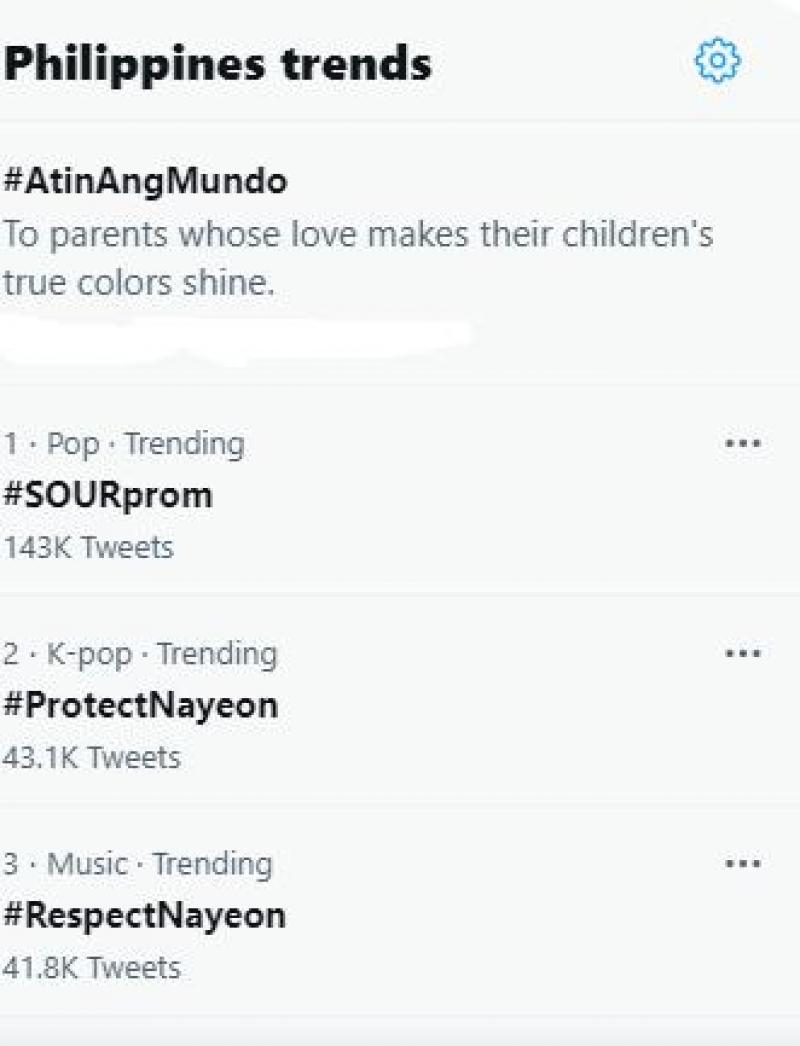This screenshot has height=1046, width=800.
Task: Click the Philippines trends heading
Action: click(x=218, y=65)
